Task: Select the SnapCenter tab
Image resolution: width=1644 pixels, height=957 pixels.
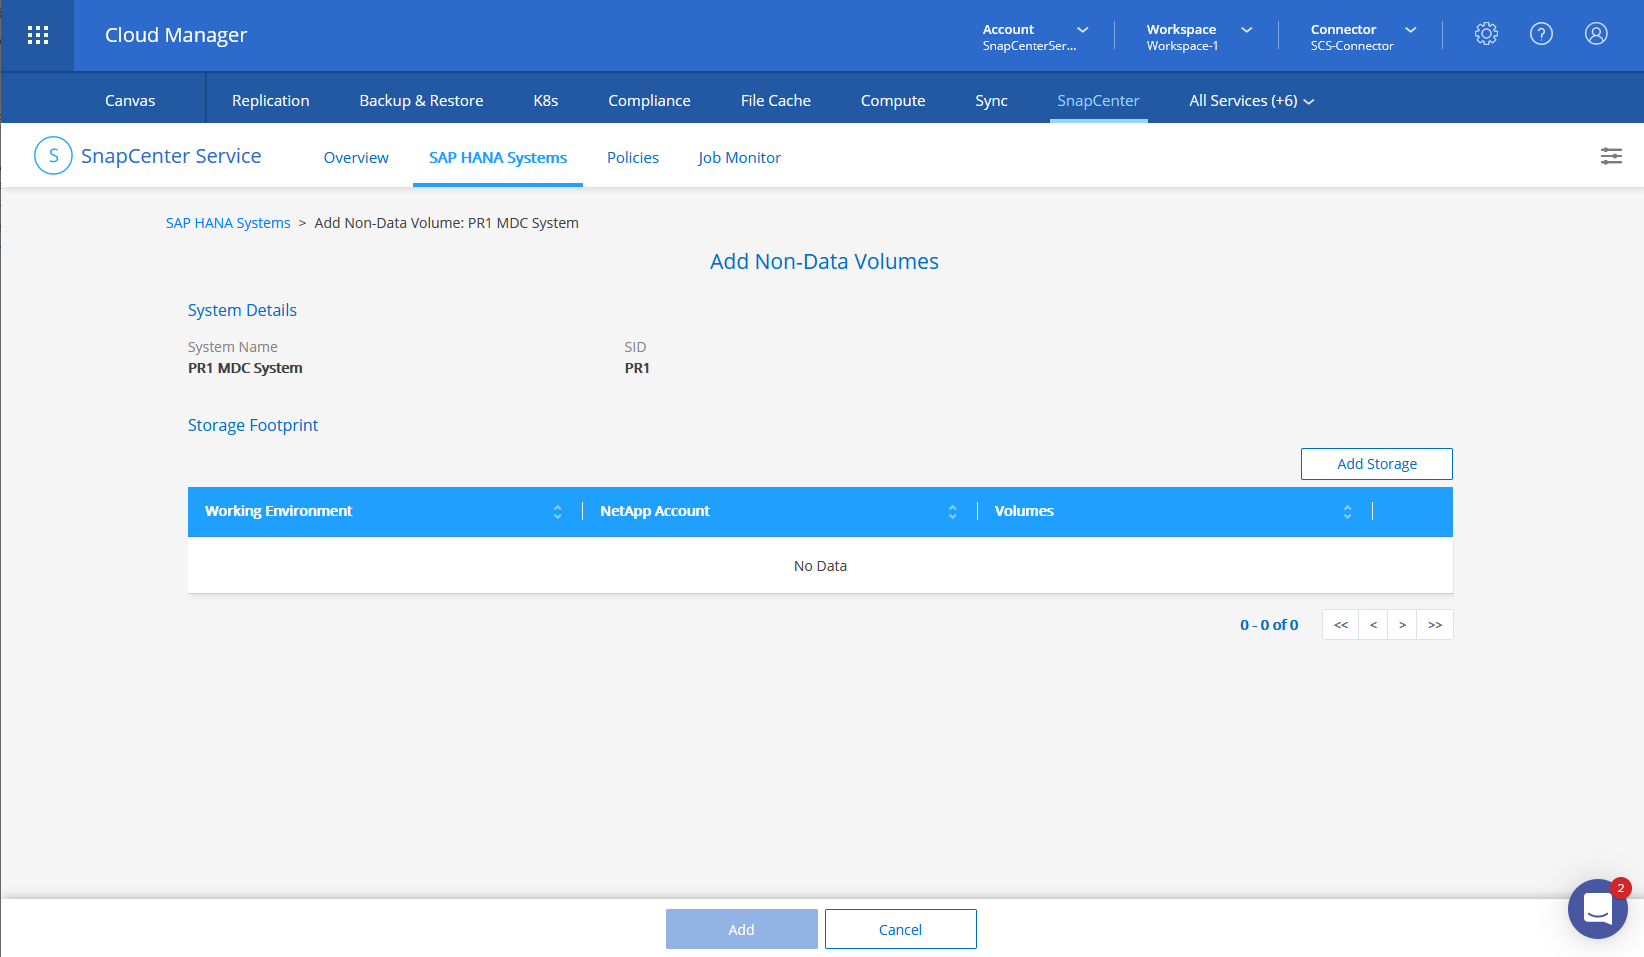Action: [1098, 101]
